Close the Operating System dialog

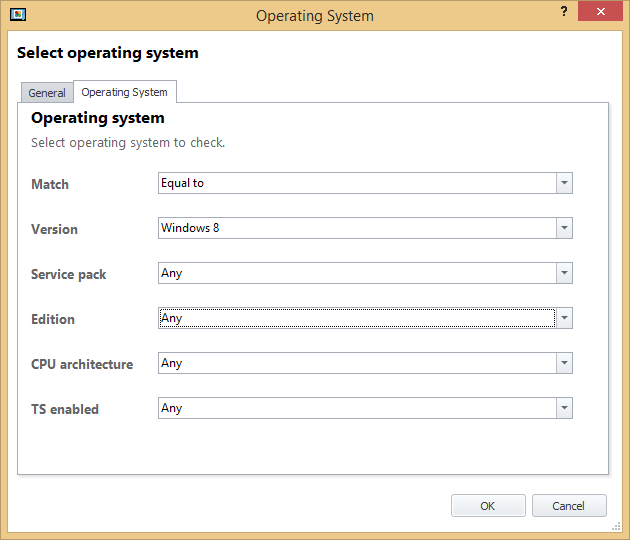coord(600,11)
